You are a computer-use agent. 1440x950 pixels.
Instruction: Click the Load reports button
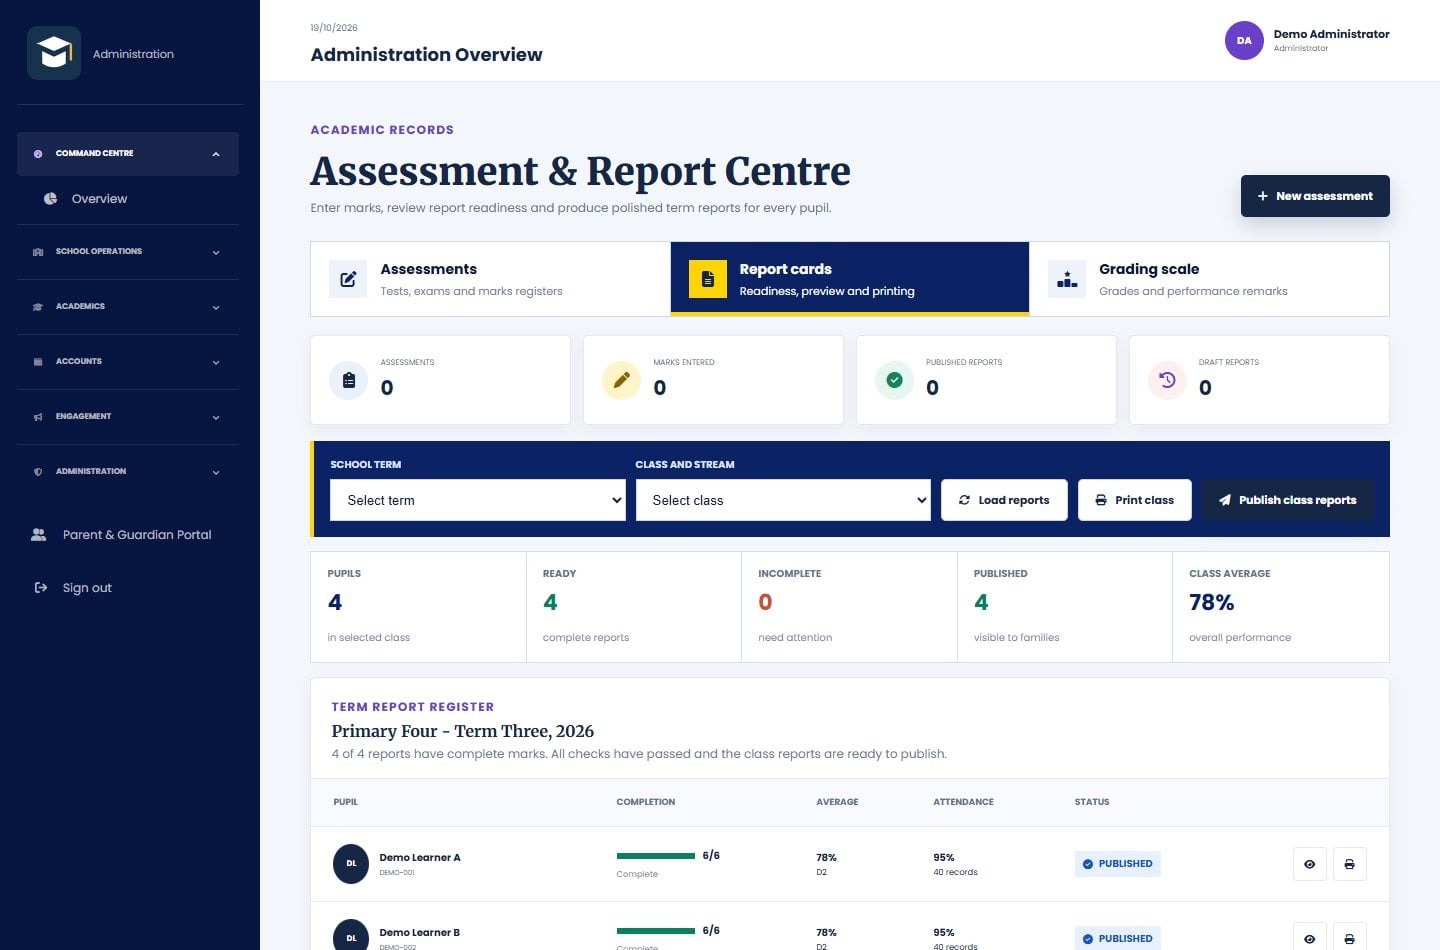coord(1004,500)
